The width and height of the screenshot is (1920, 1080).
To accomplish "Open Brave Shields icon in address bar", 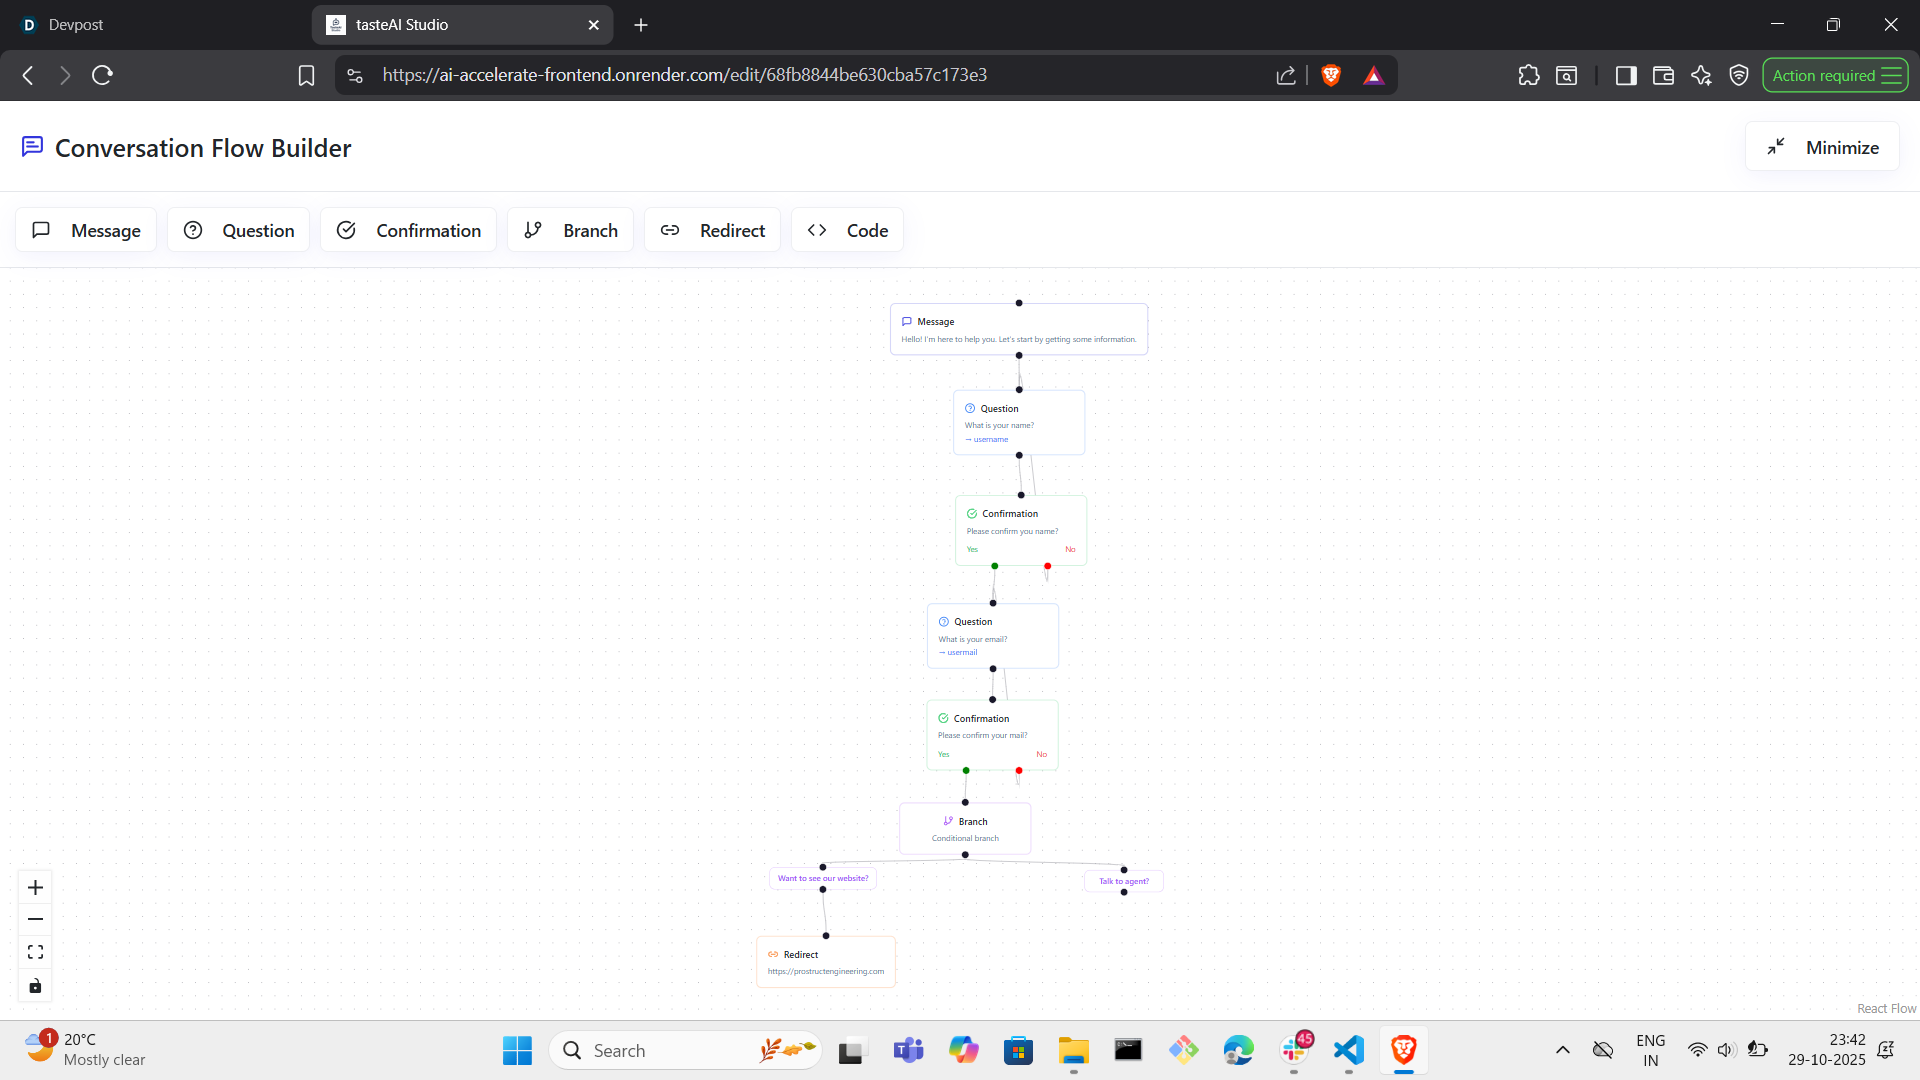I will [1331, 75].
